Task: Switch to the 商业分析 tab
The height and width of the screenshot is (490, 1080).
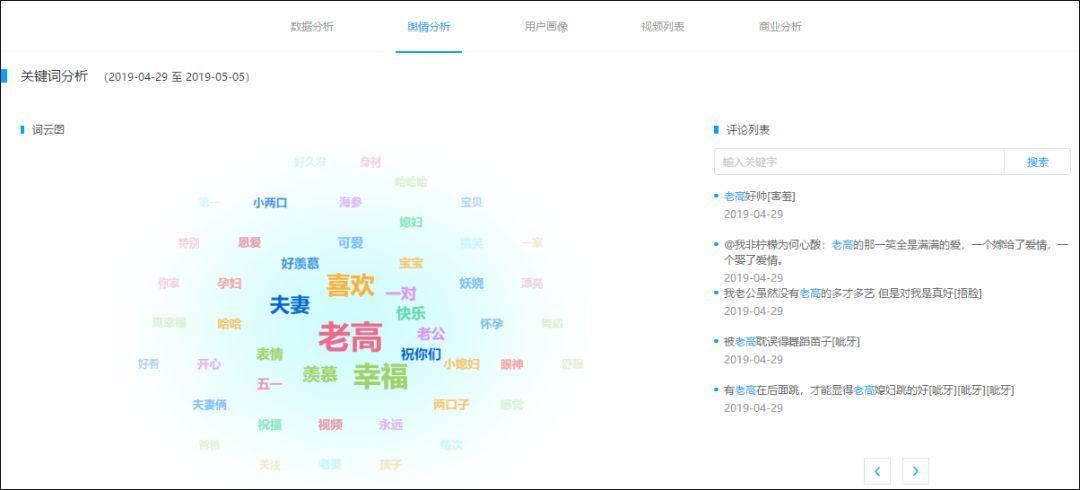Action: (780, 27)
